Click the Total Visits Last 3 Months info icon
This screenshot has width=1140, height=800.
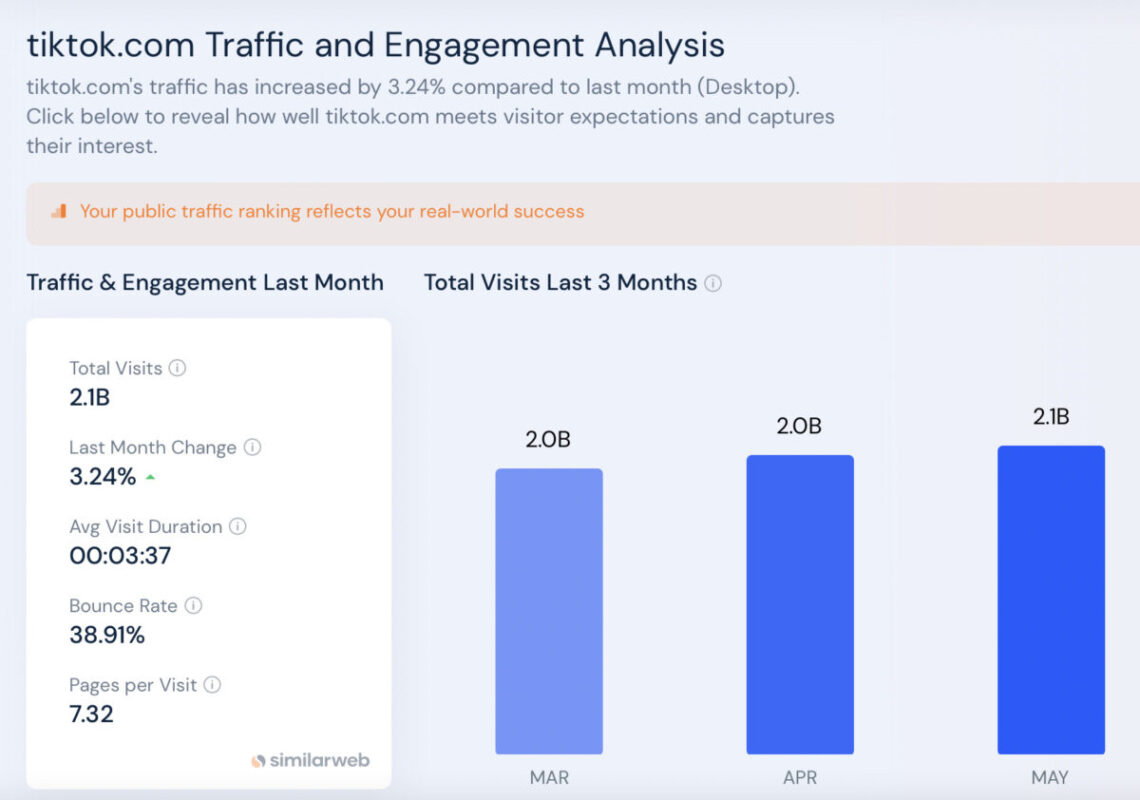click(x=712, y=282)
